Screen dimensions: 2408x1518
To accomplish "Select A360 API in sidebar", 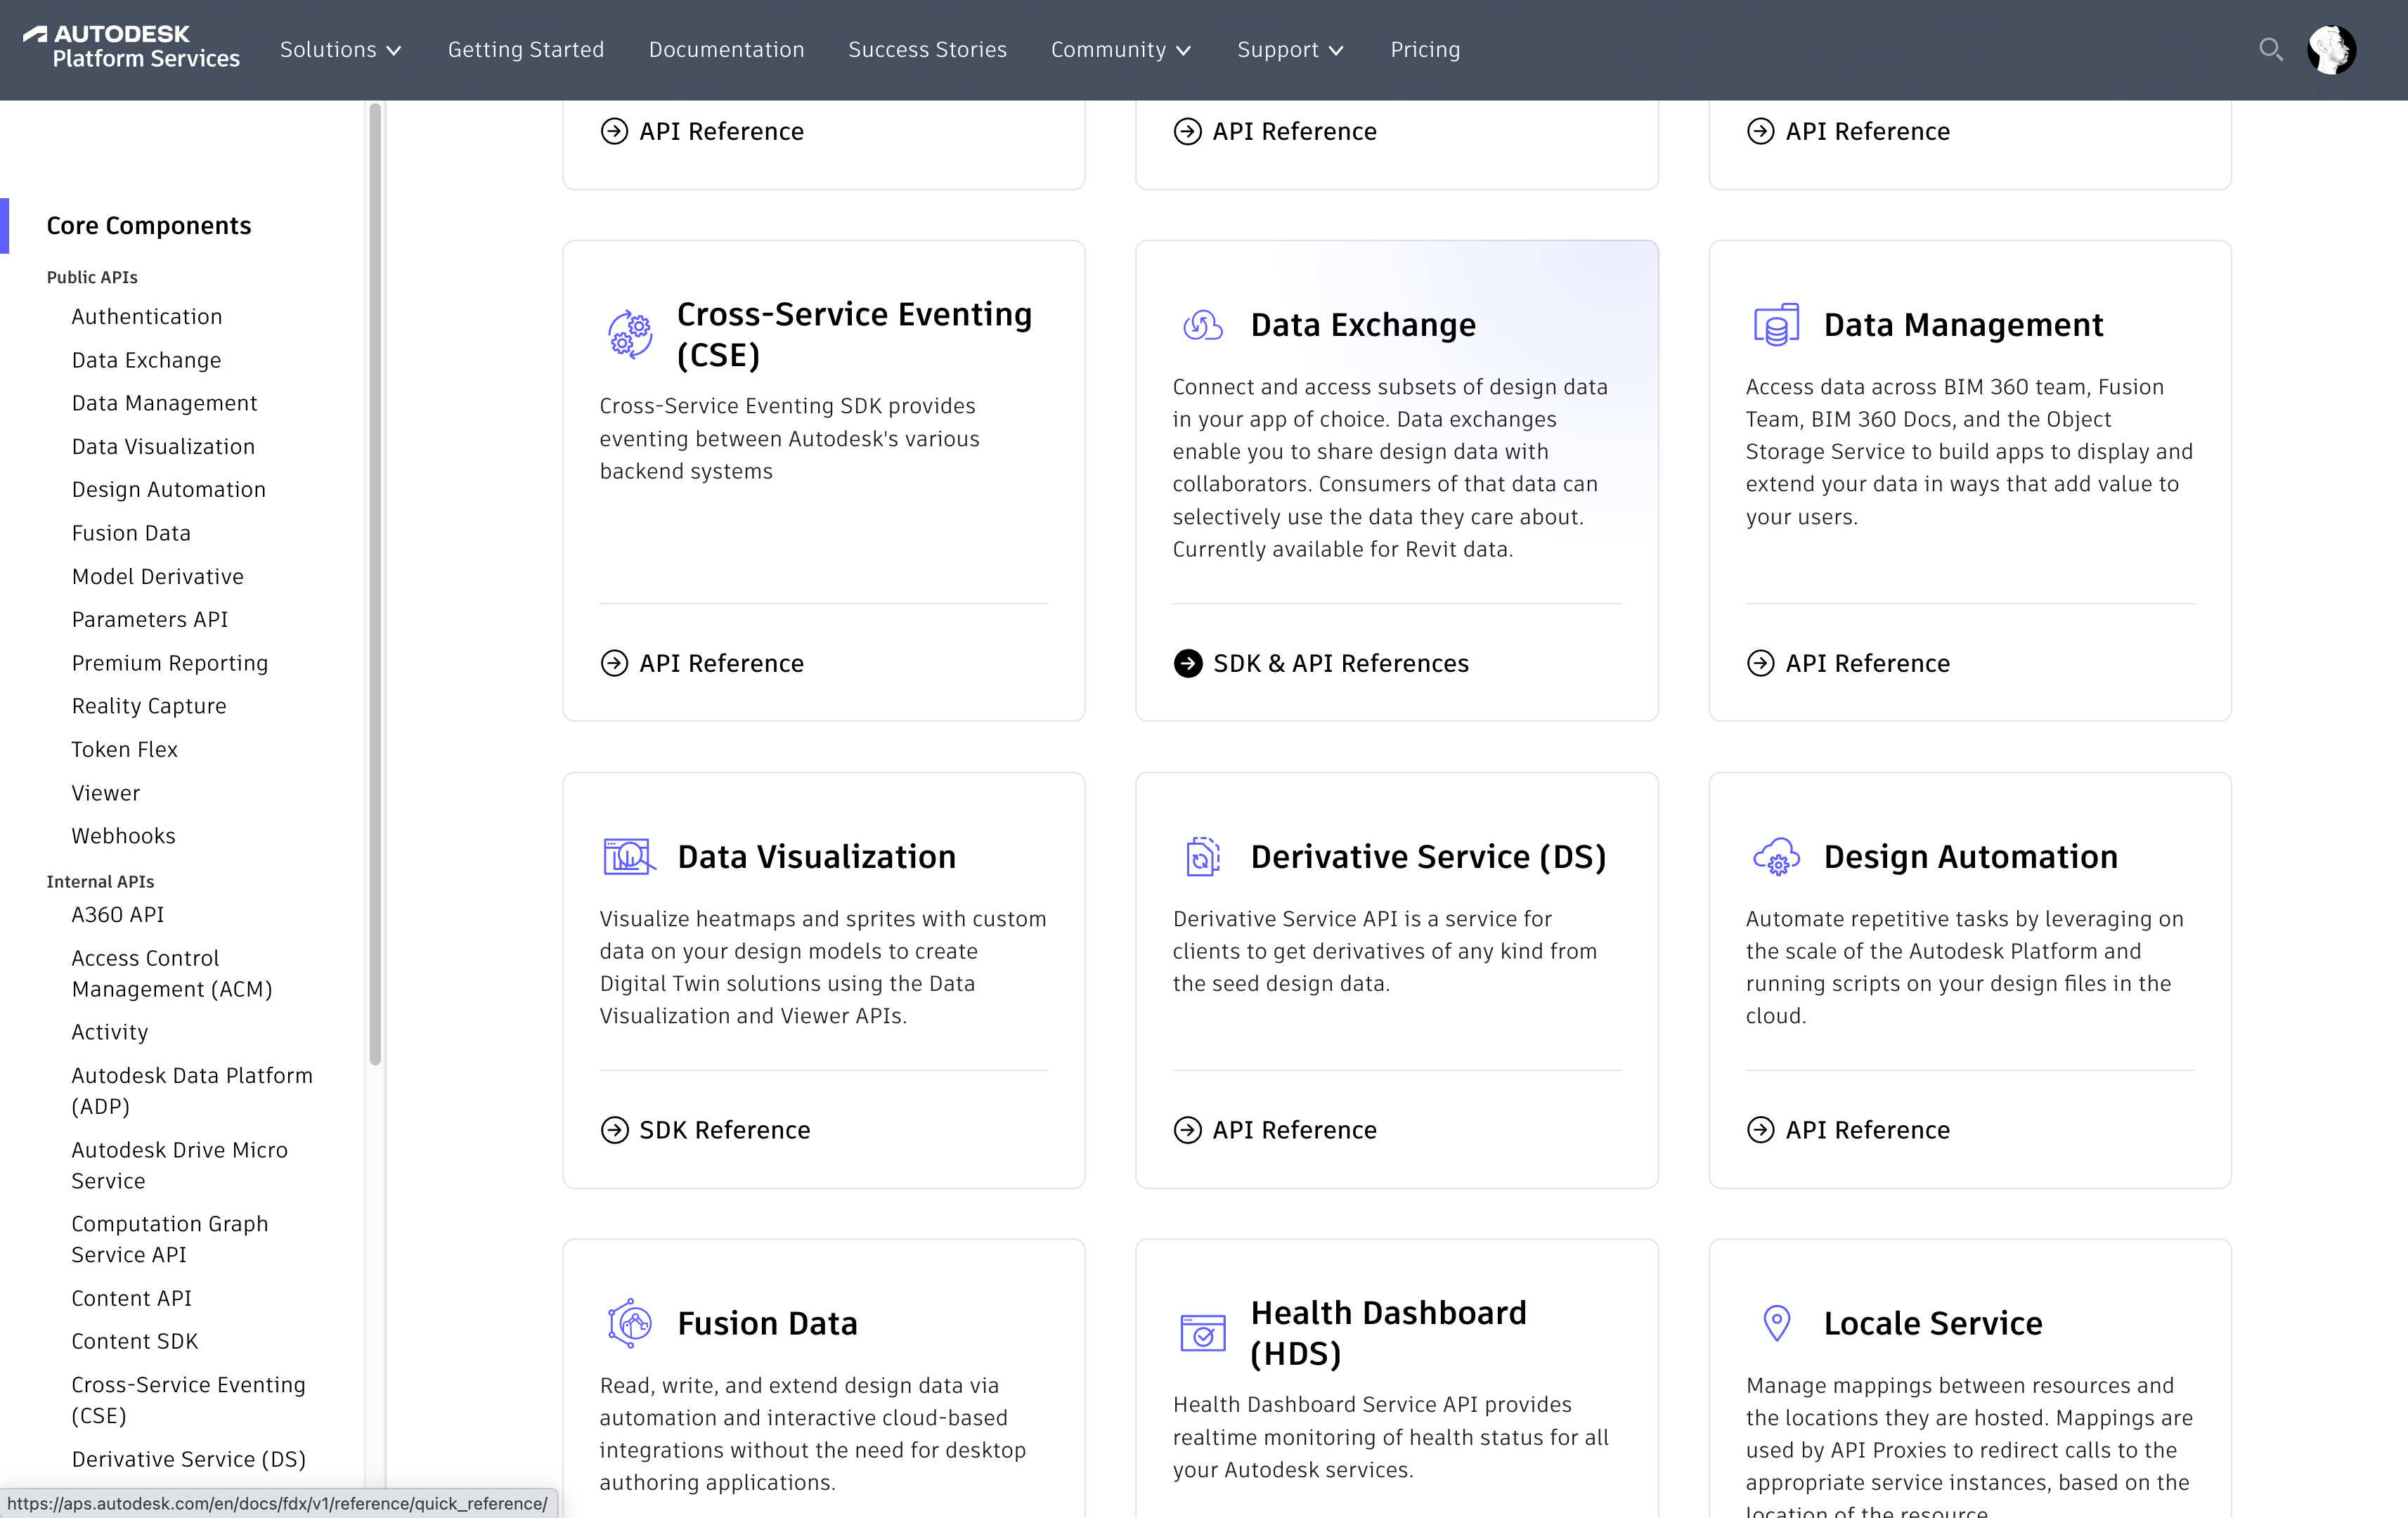I will [x=117, y=915].
